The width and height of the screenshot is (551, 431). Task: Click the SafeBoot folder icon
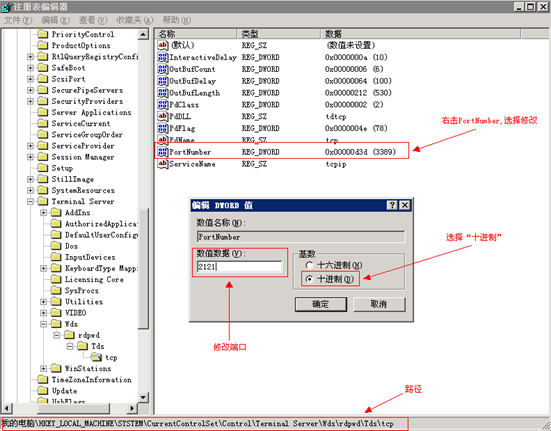pos(43,68)
